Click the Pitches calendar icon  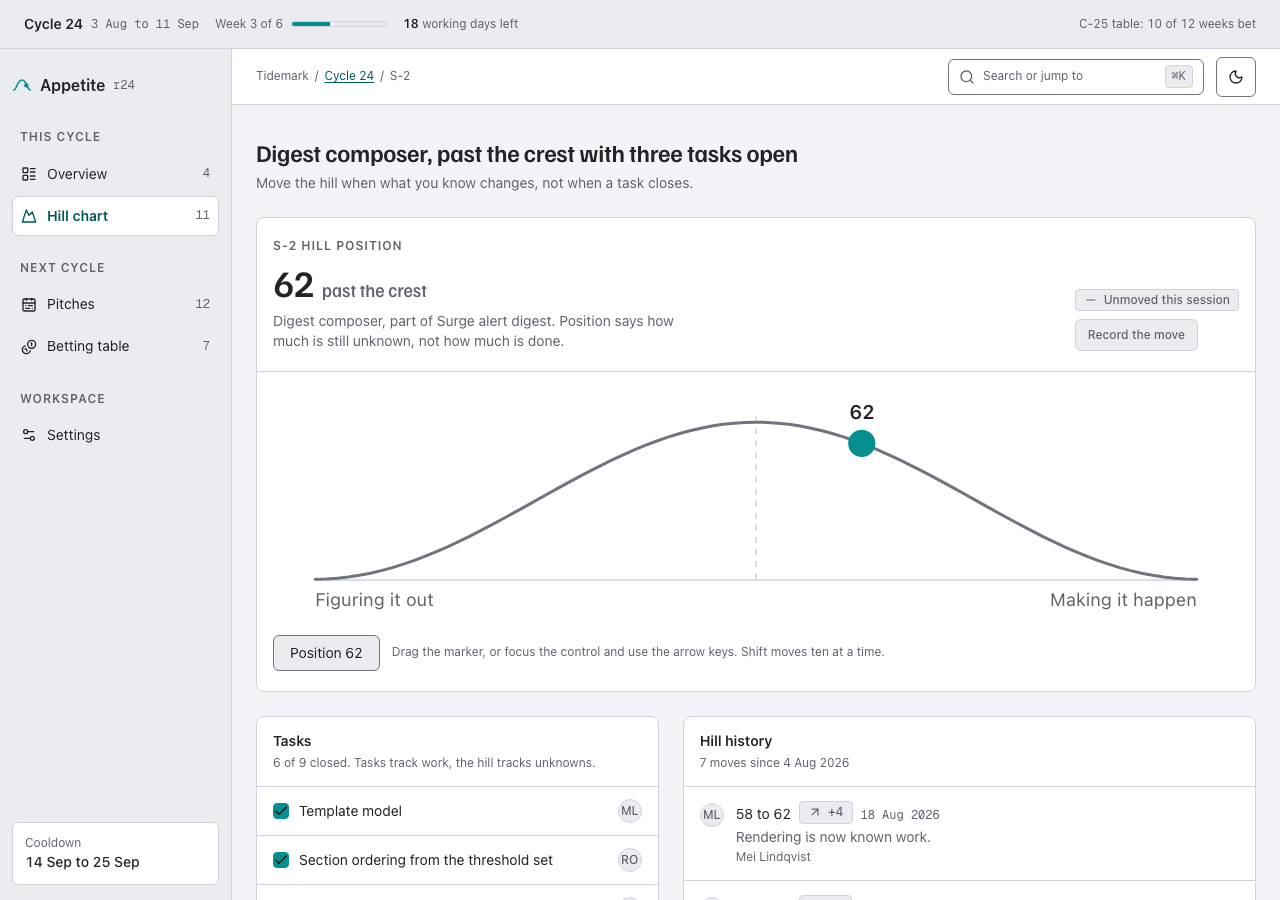pyautogui.click(x=29, y=304)
